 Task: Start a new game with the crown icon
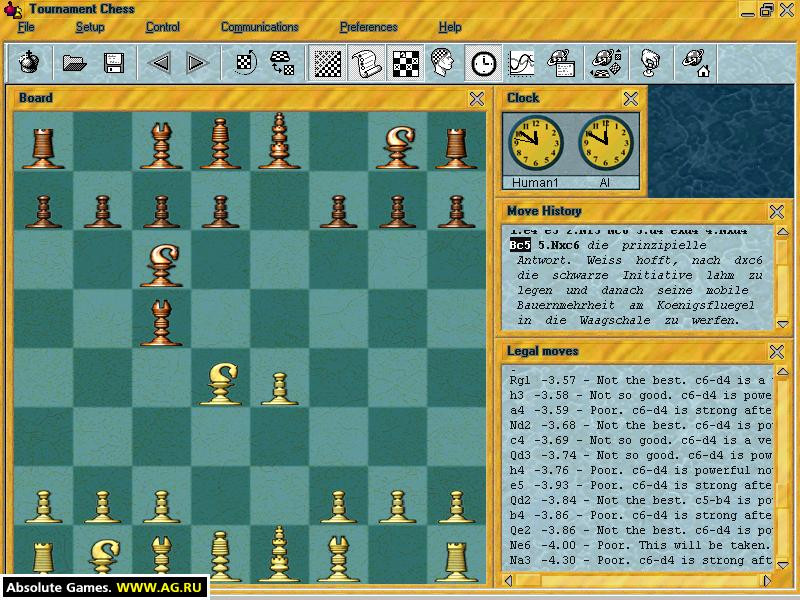point(29,63)
